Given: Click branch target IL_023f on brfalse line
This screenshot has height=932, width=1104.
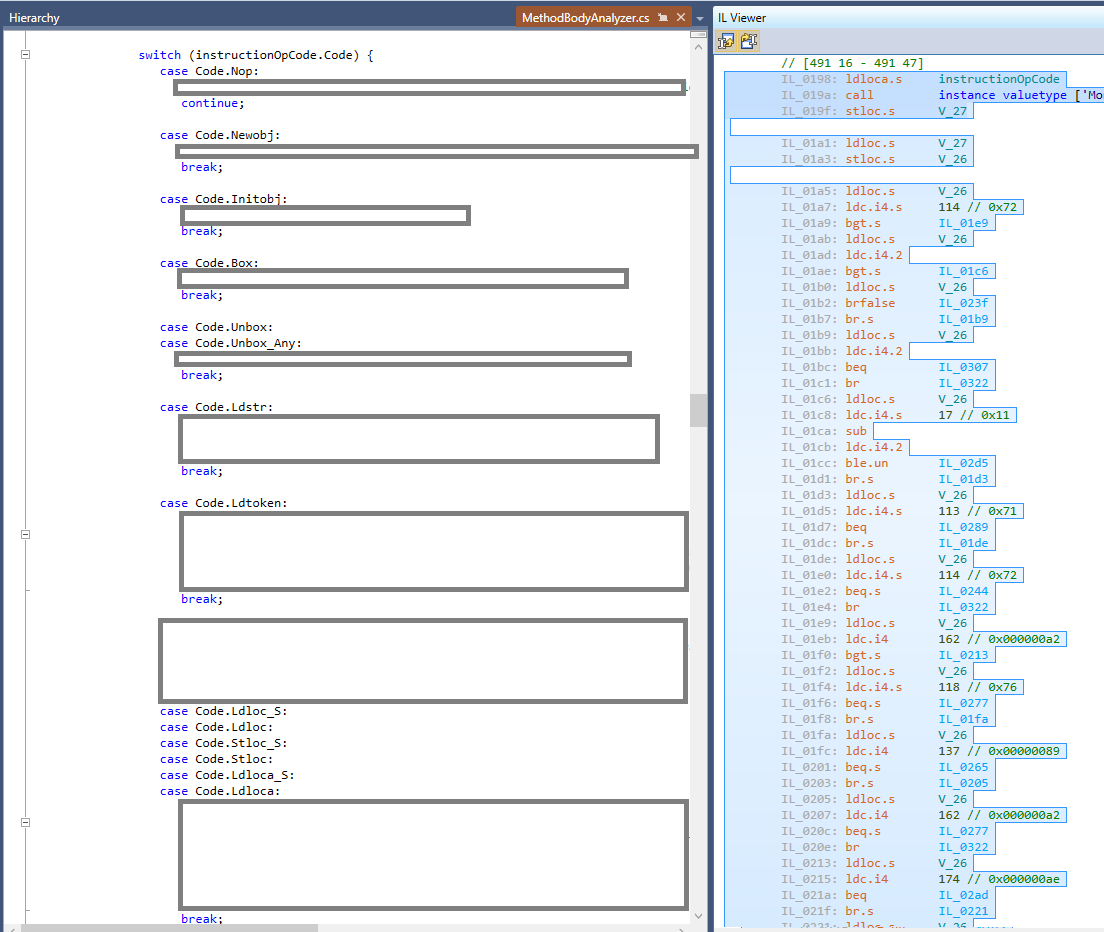Looking at the screenshot, I should [x=963, y=303].
